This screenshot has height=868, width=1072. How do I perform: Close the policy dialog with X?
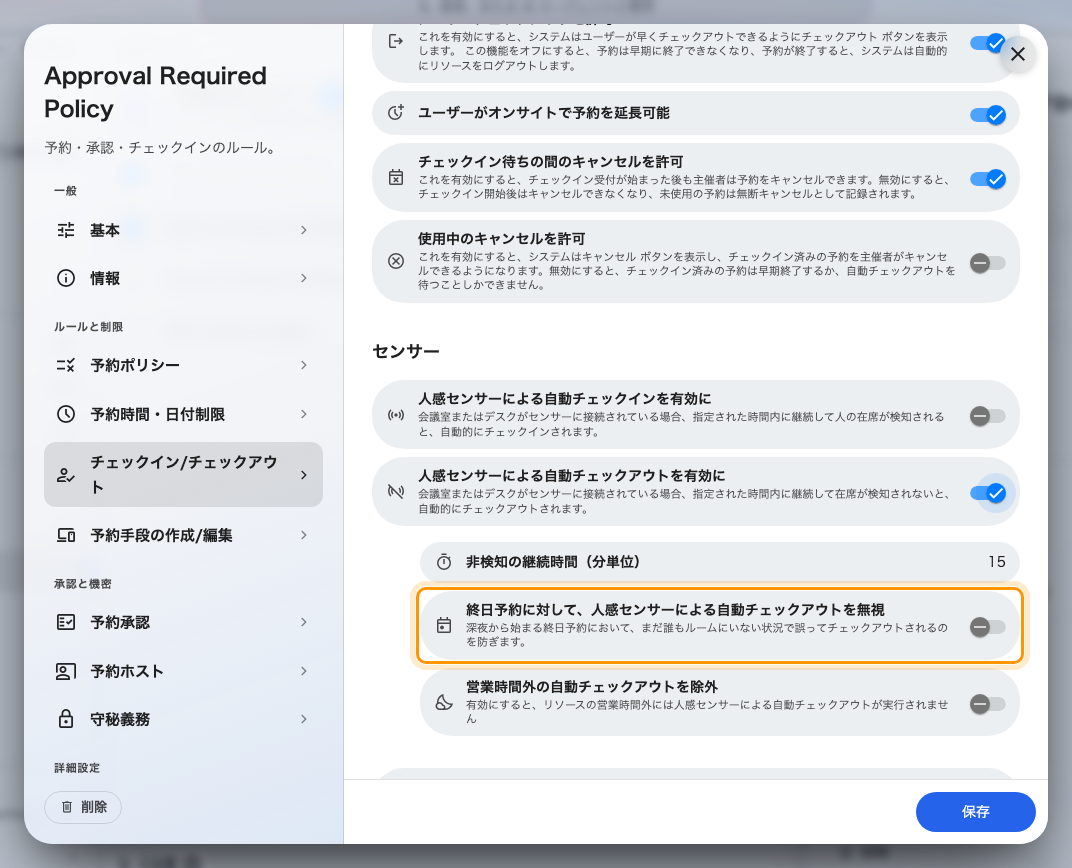click(1018, 54)
